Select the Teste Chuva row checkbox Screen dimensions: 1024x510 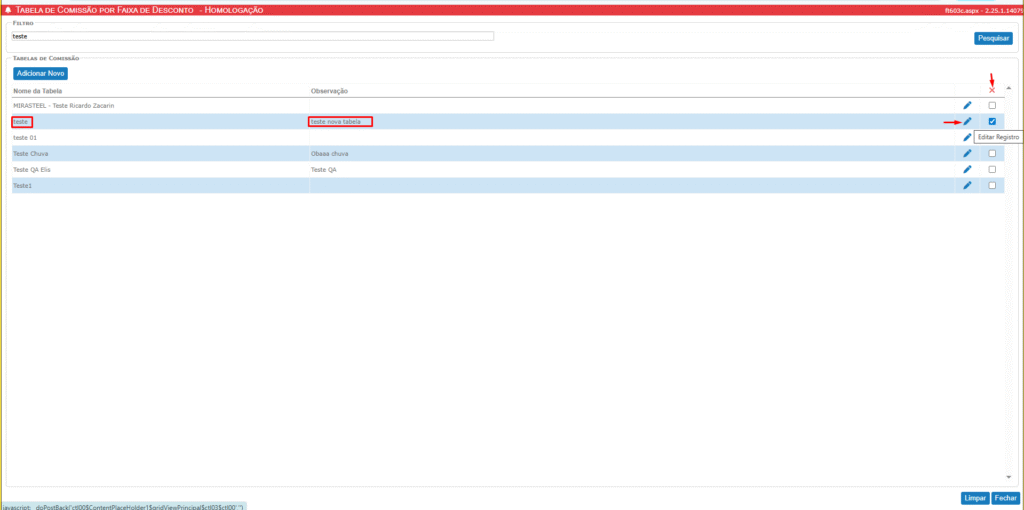pyautogui.click(x=992, y=153)
